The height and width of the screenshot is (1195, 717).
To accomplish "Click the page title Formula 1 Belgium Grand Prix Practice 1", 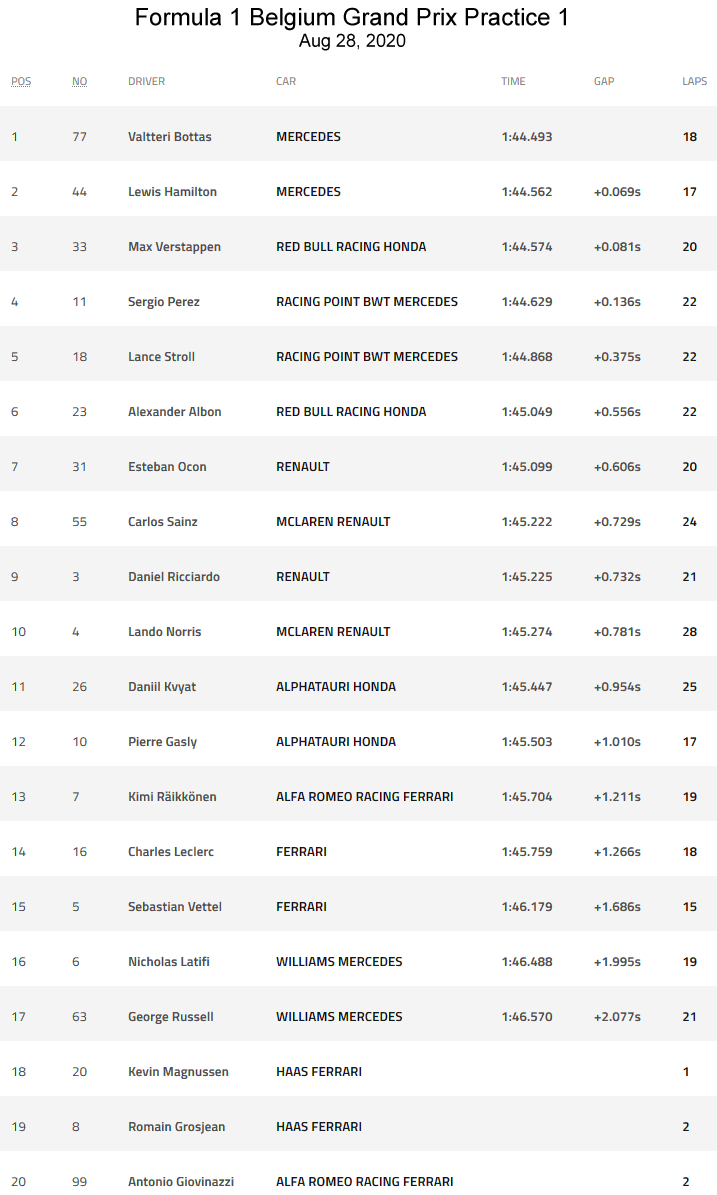I will pyautogui.click(x=352, y=17).
